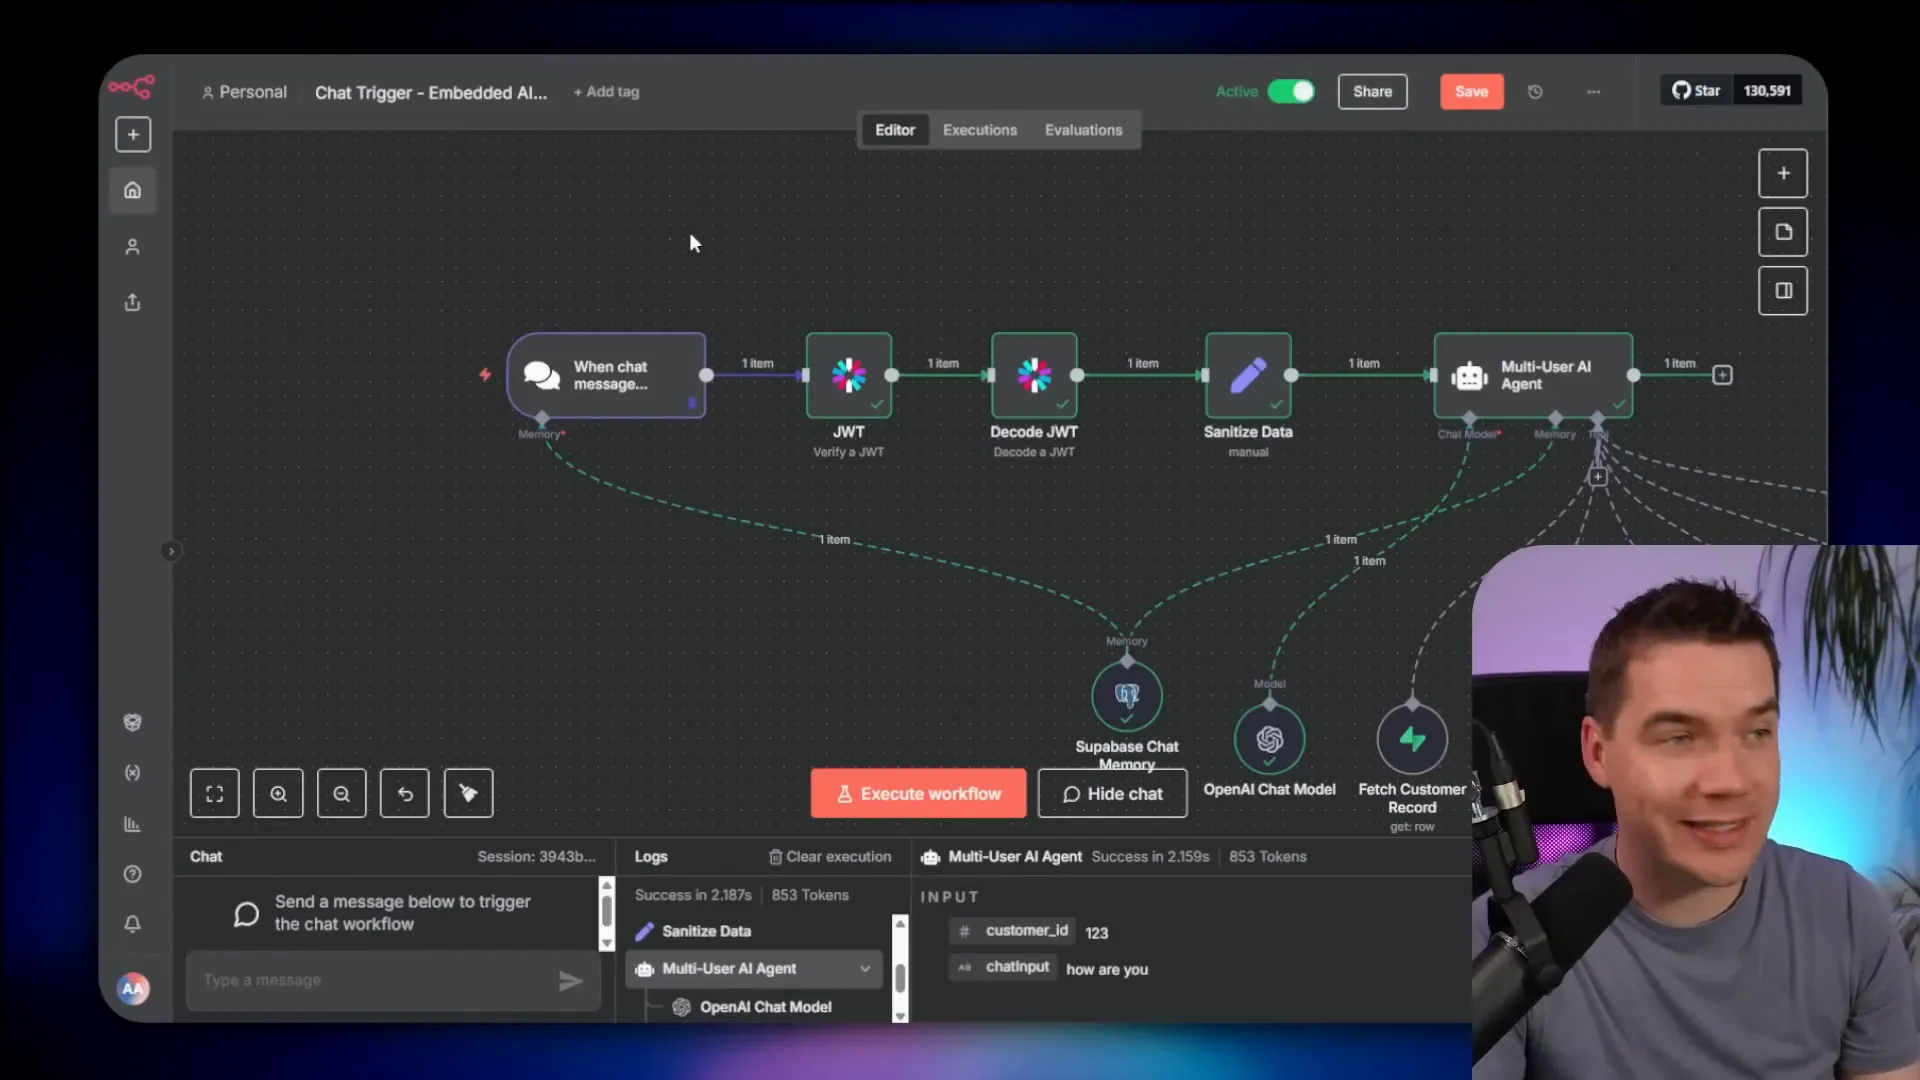Image resolution: width=1920 pixels, height=1080 pixels.
Task: Click the zoom in icon
Action: tap(278, 793)
